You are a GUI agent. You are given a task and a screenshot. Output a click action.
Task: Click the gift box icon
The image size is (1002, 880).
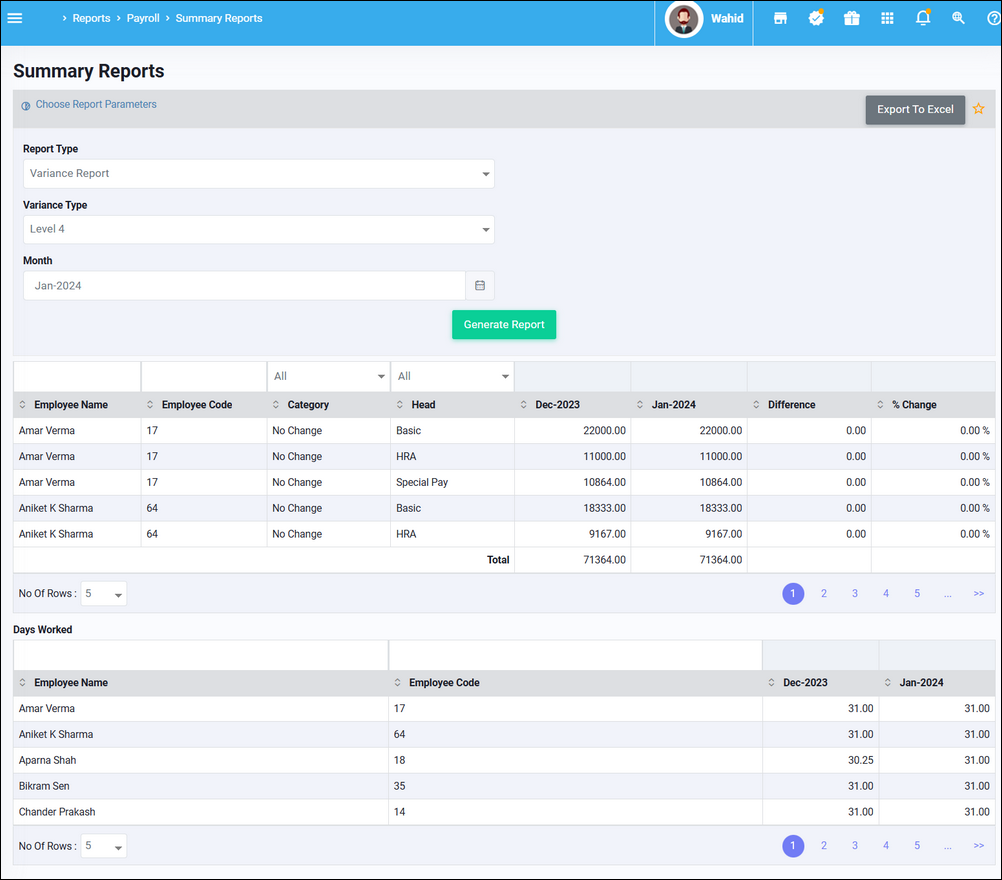pos(851,18)
